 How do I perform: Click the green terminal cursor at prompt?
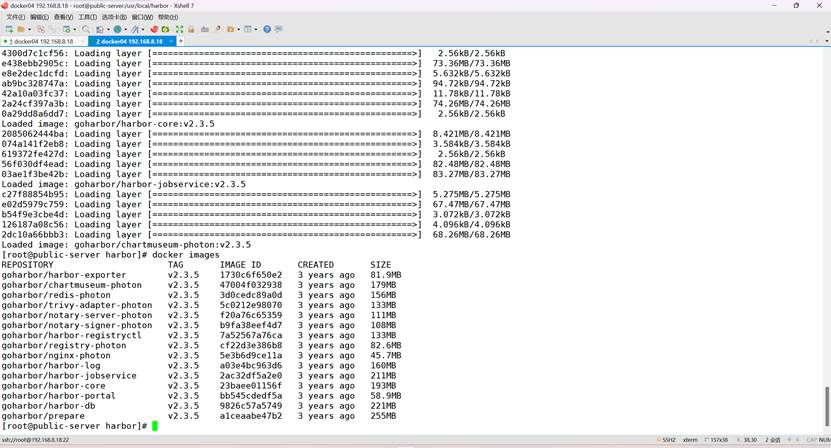tap(155, 426)
